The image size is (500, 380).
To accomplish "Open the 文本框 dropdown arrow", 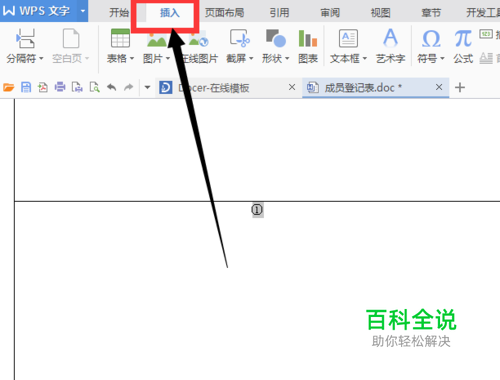I will [365, 59].
